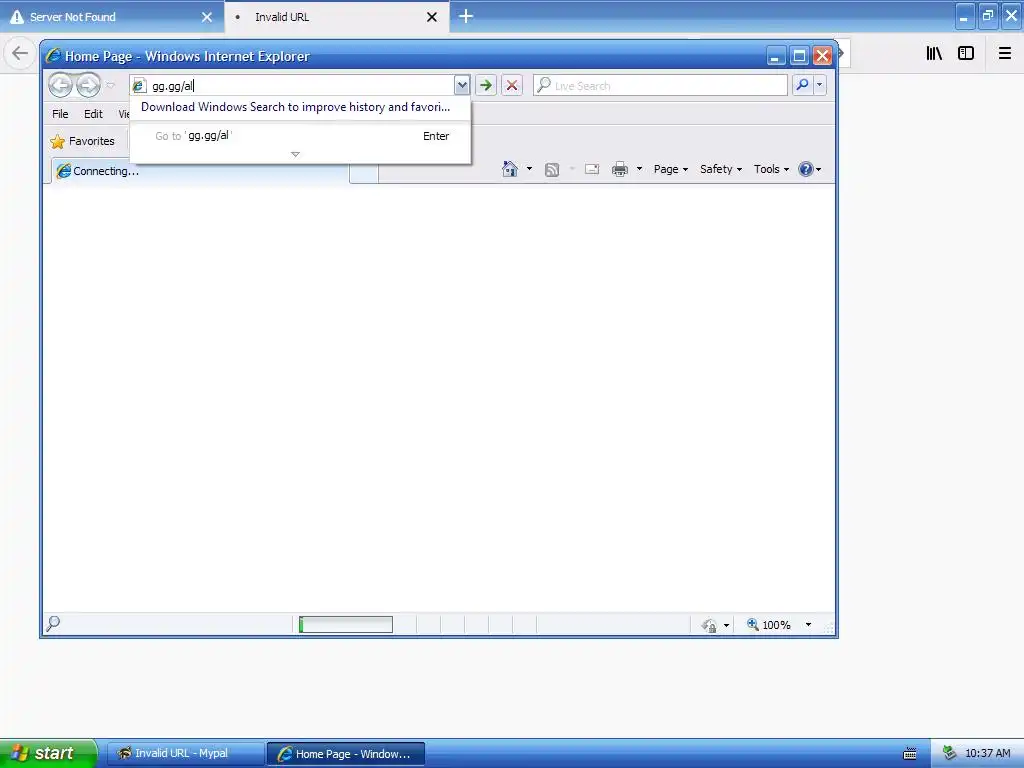Viewport: 1024px width, 768px height.
Task: Open search provider options dropdown
Action: [820, 85]
